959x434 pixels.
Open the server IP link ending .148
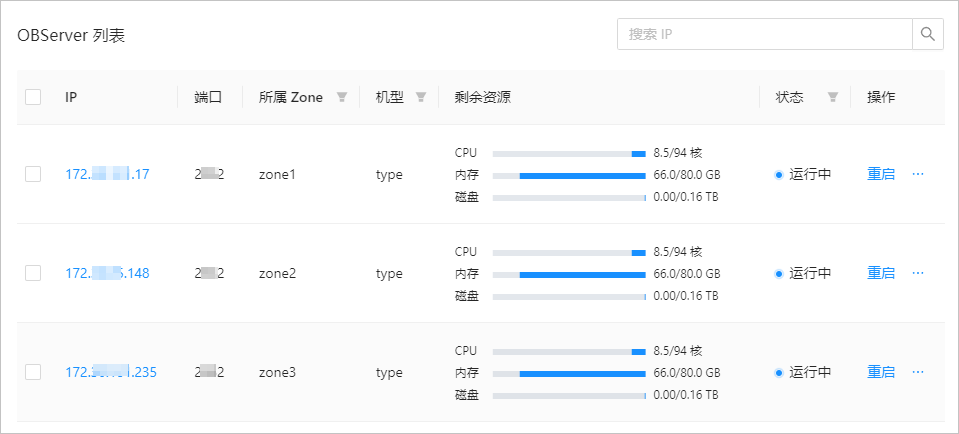point(107,273)
